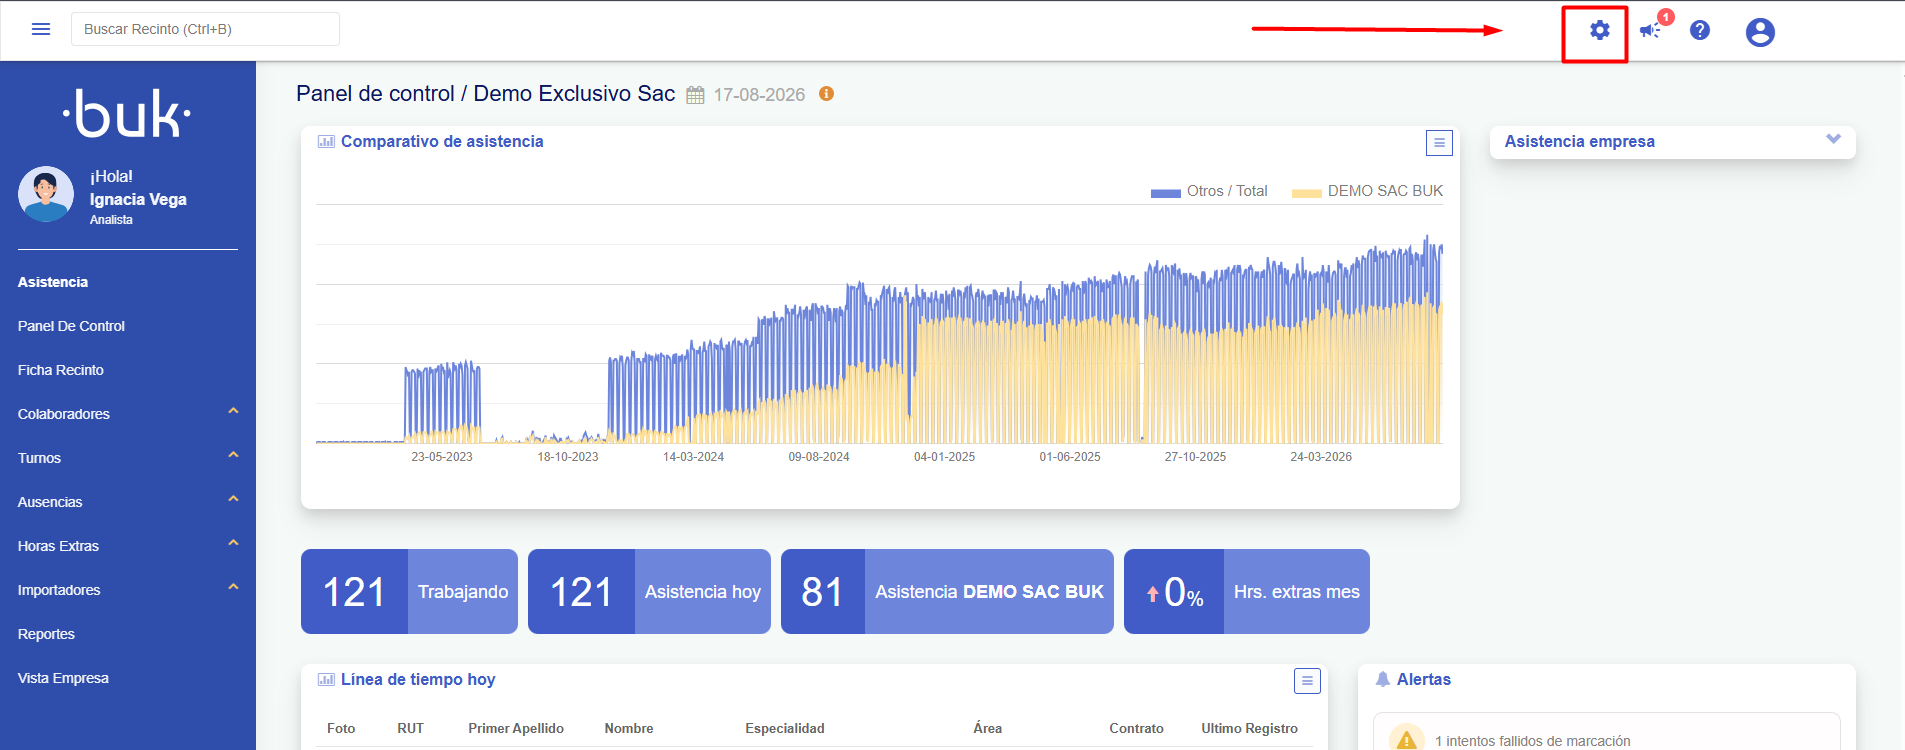The height and width of the screenshot is (750, 1905).
Task: Open Ficha Recinto in the sidebar
Action: click(61, 370)
